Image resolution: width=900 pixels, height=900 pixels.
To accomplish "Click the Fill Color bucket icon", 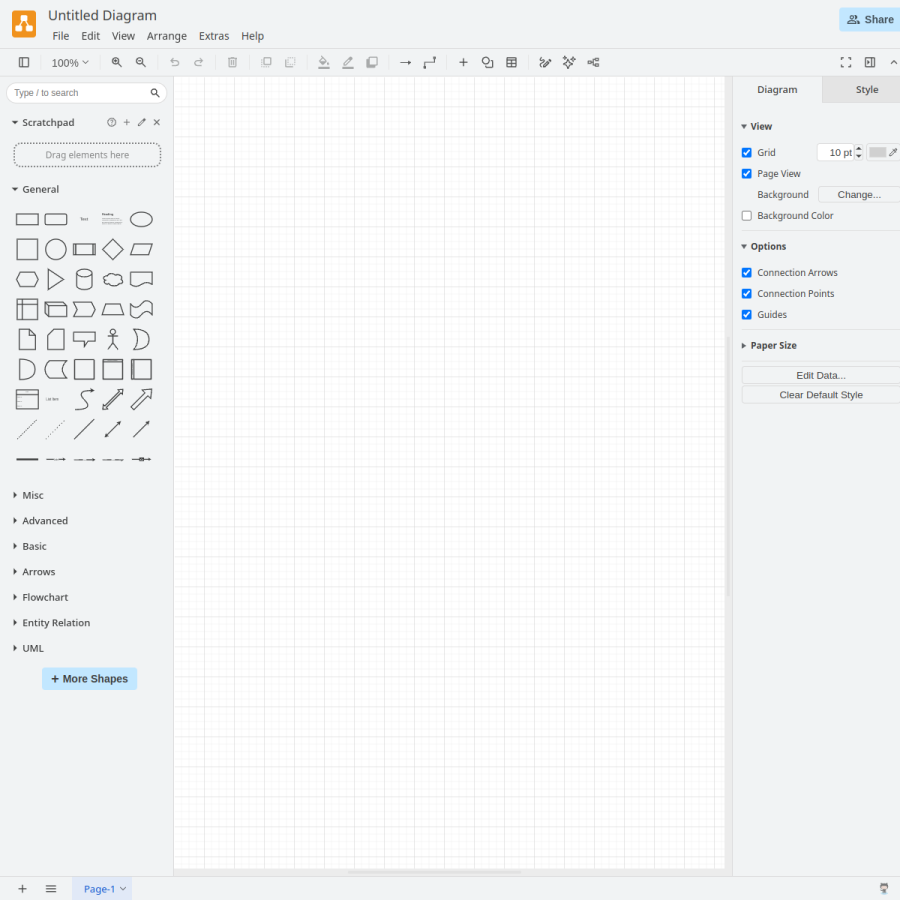I will (324, 63).
